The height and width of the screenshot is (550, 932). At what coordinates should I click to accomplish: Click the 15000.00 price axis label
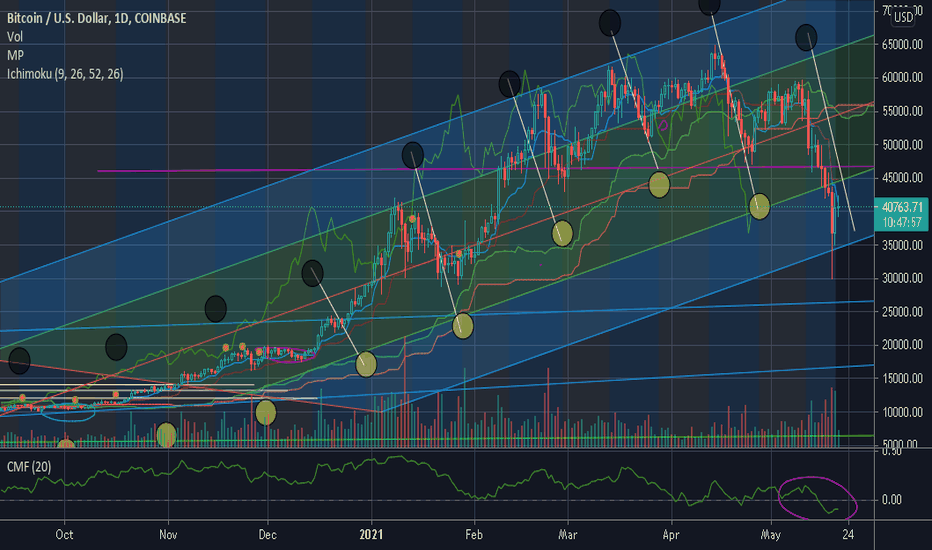[902, 378]
